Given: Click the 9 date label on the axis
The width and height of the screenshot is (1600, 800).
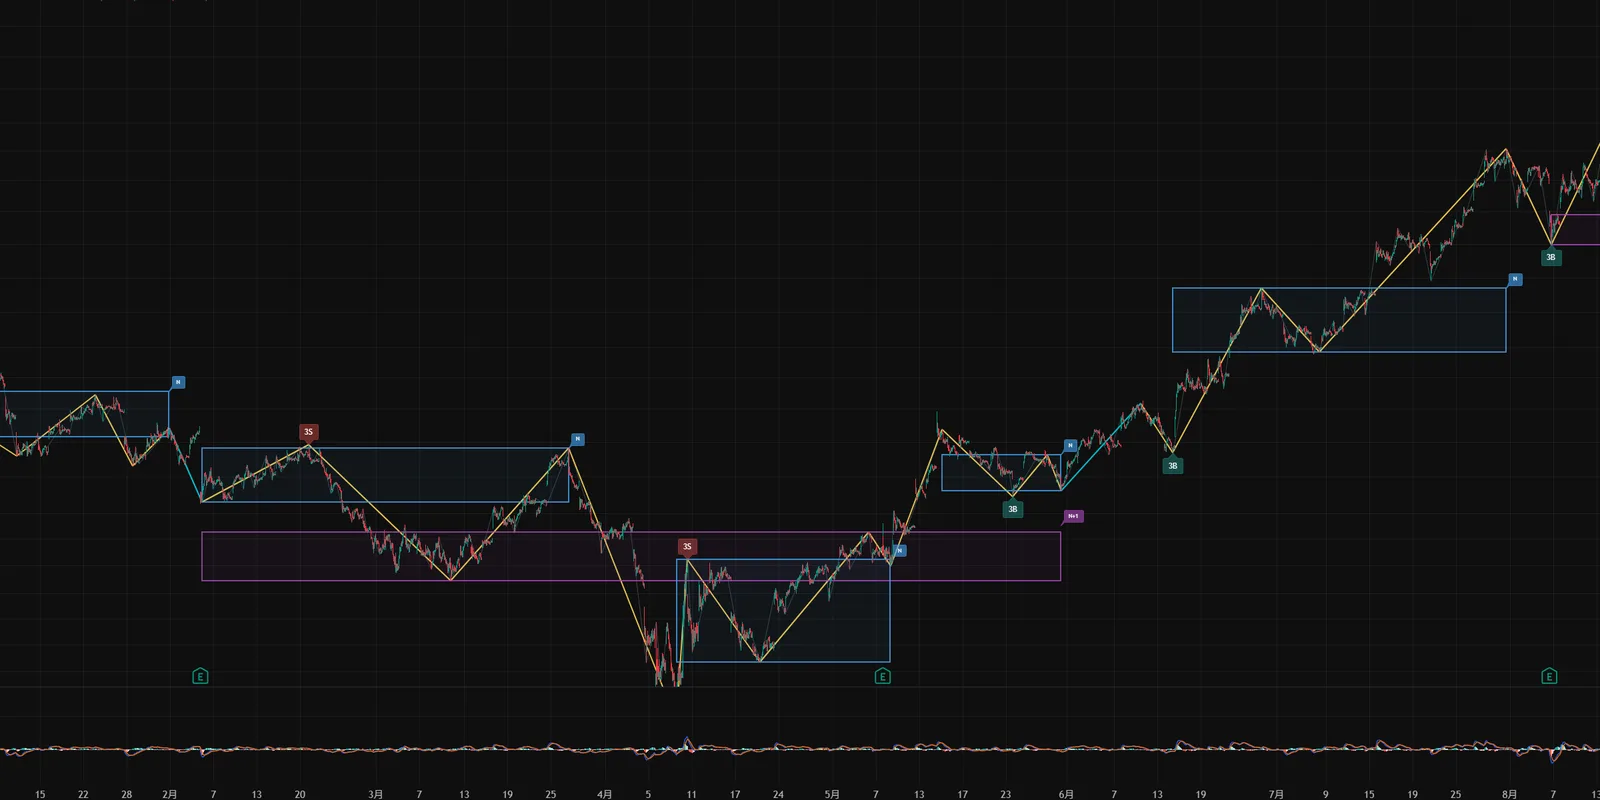Looking at the screenshot, I should point(1325,794).
